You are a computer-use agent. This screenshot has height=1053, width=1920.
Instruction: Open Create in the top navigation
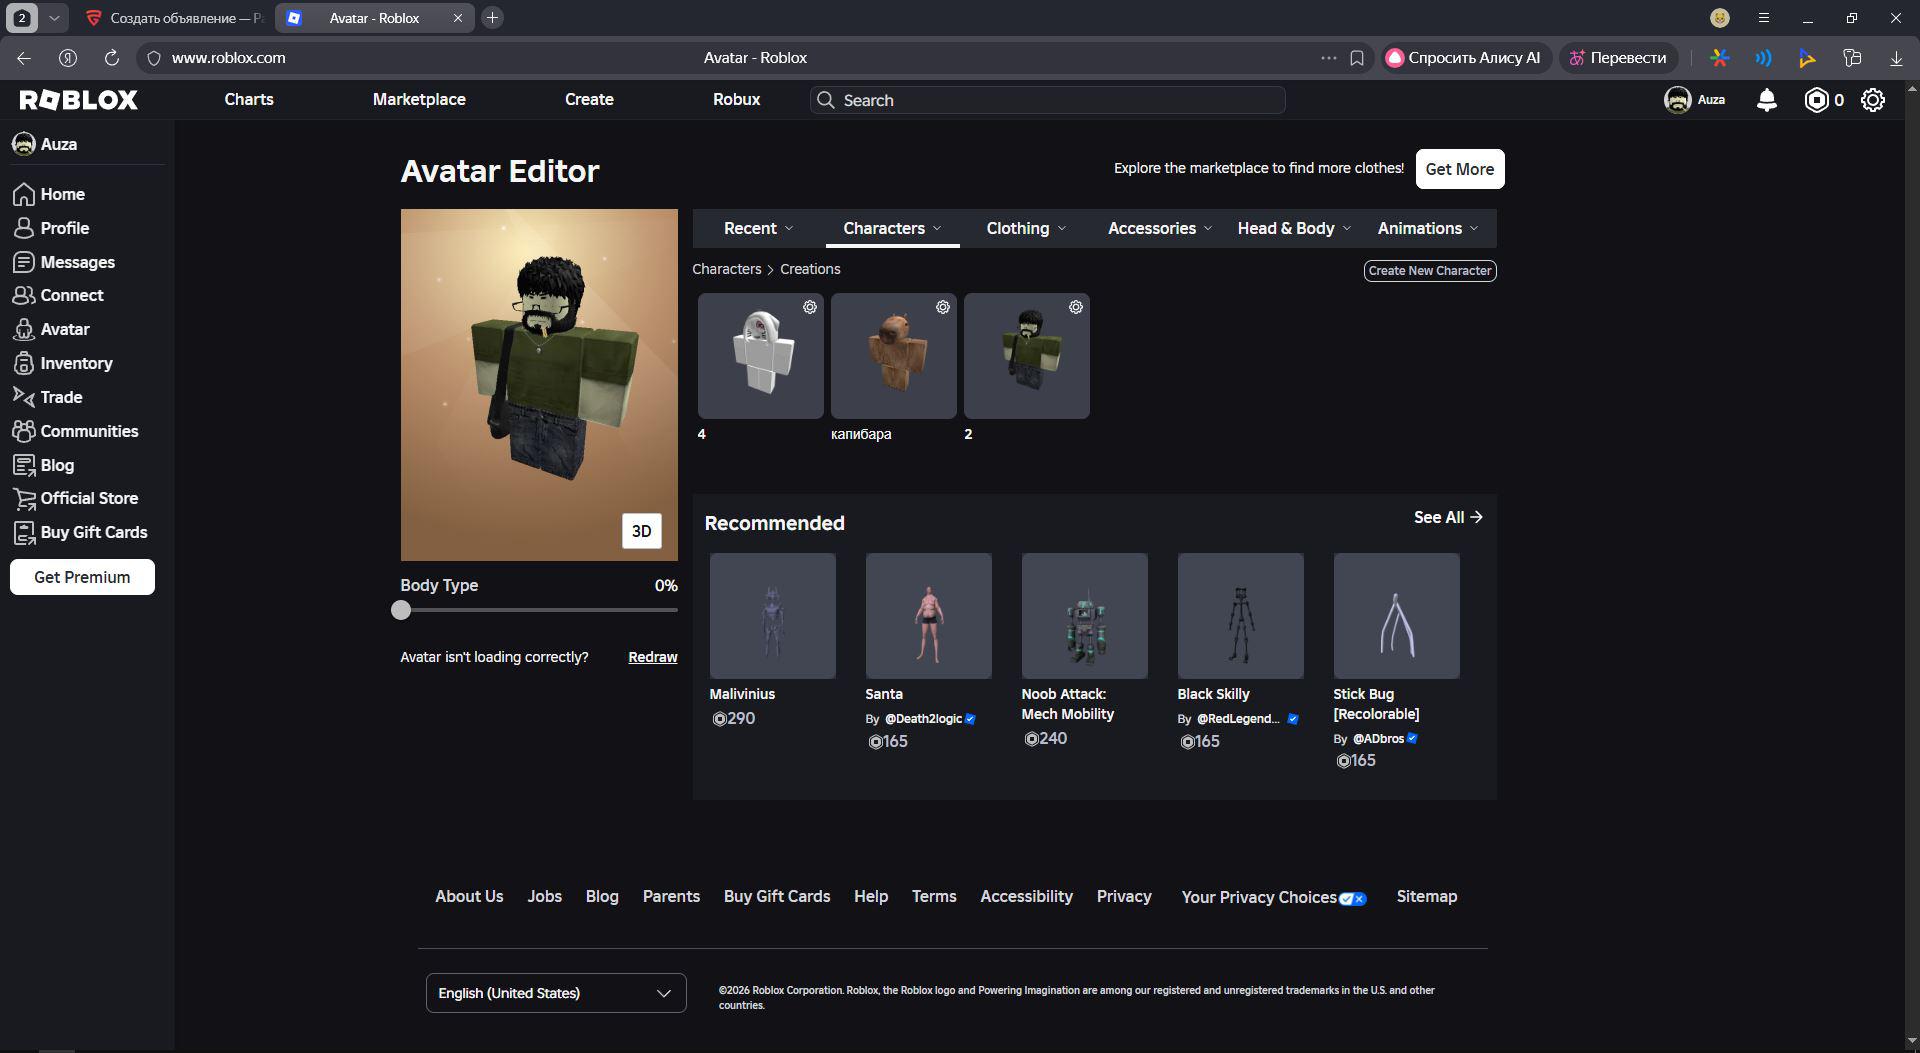click(589, 100)
